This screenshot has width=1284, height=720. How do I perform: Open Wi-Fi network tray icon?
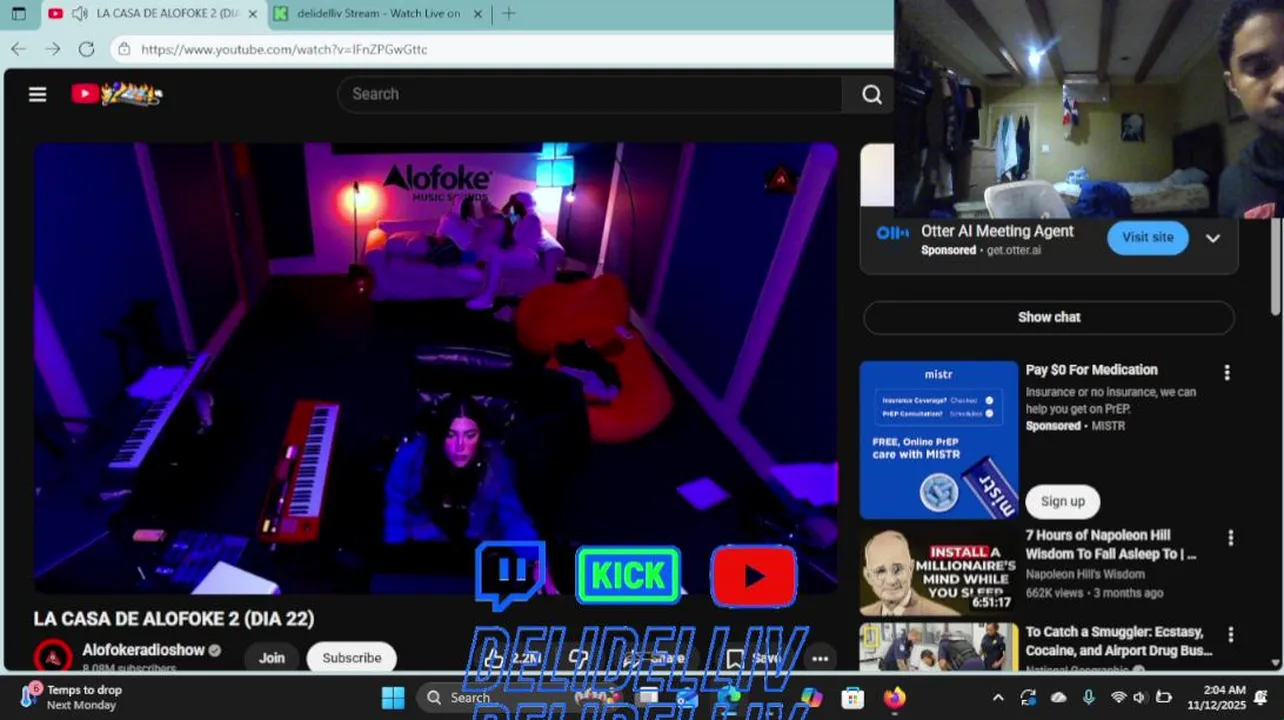click(x=1118, y=697)
